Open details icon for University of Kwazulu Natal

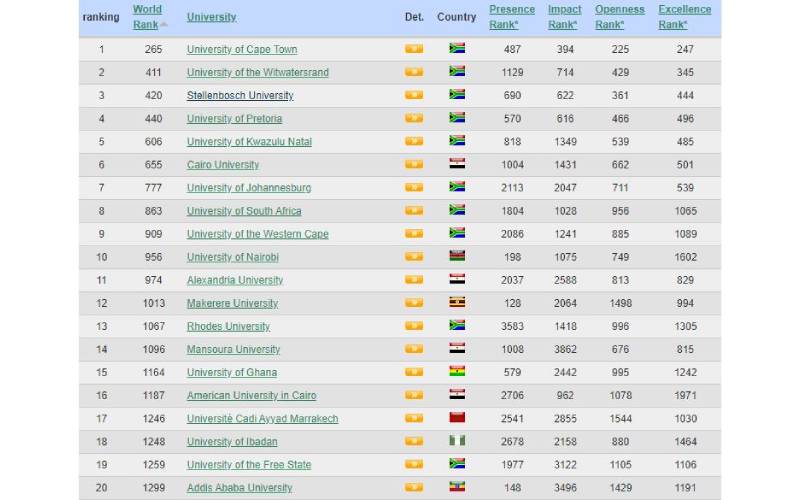coord(414,141)
